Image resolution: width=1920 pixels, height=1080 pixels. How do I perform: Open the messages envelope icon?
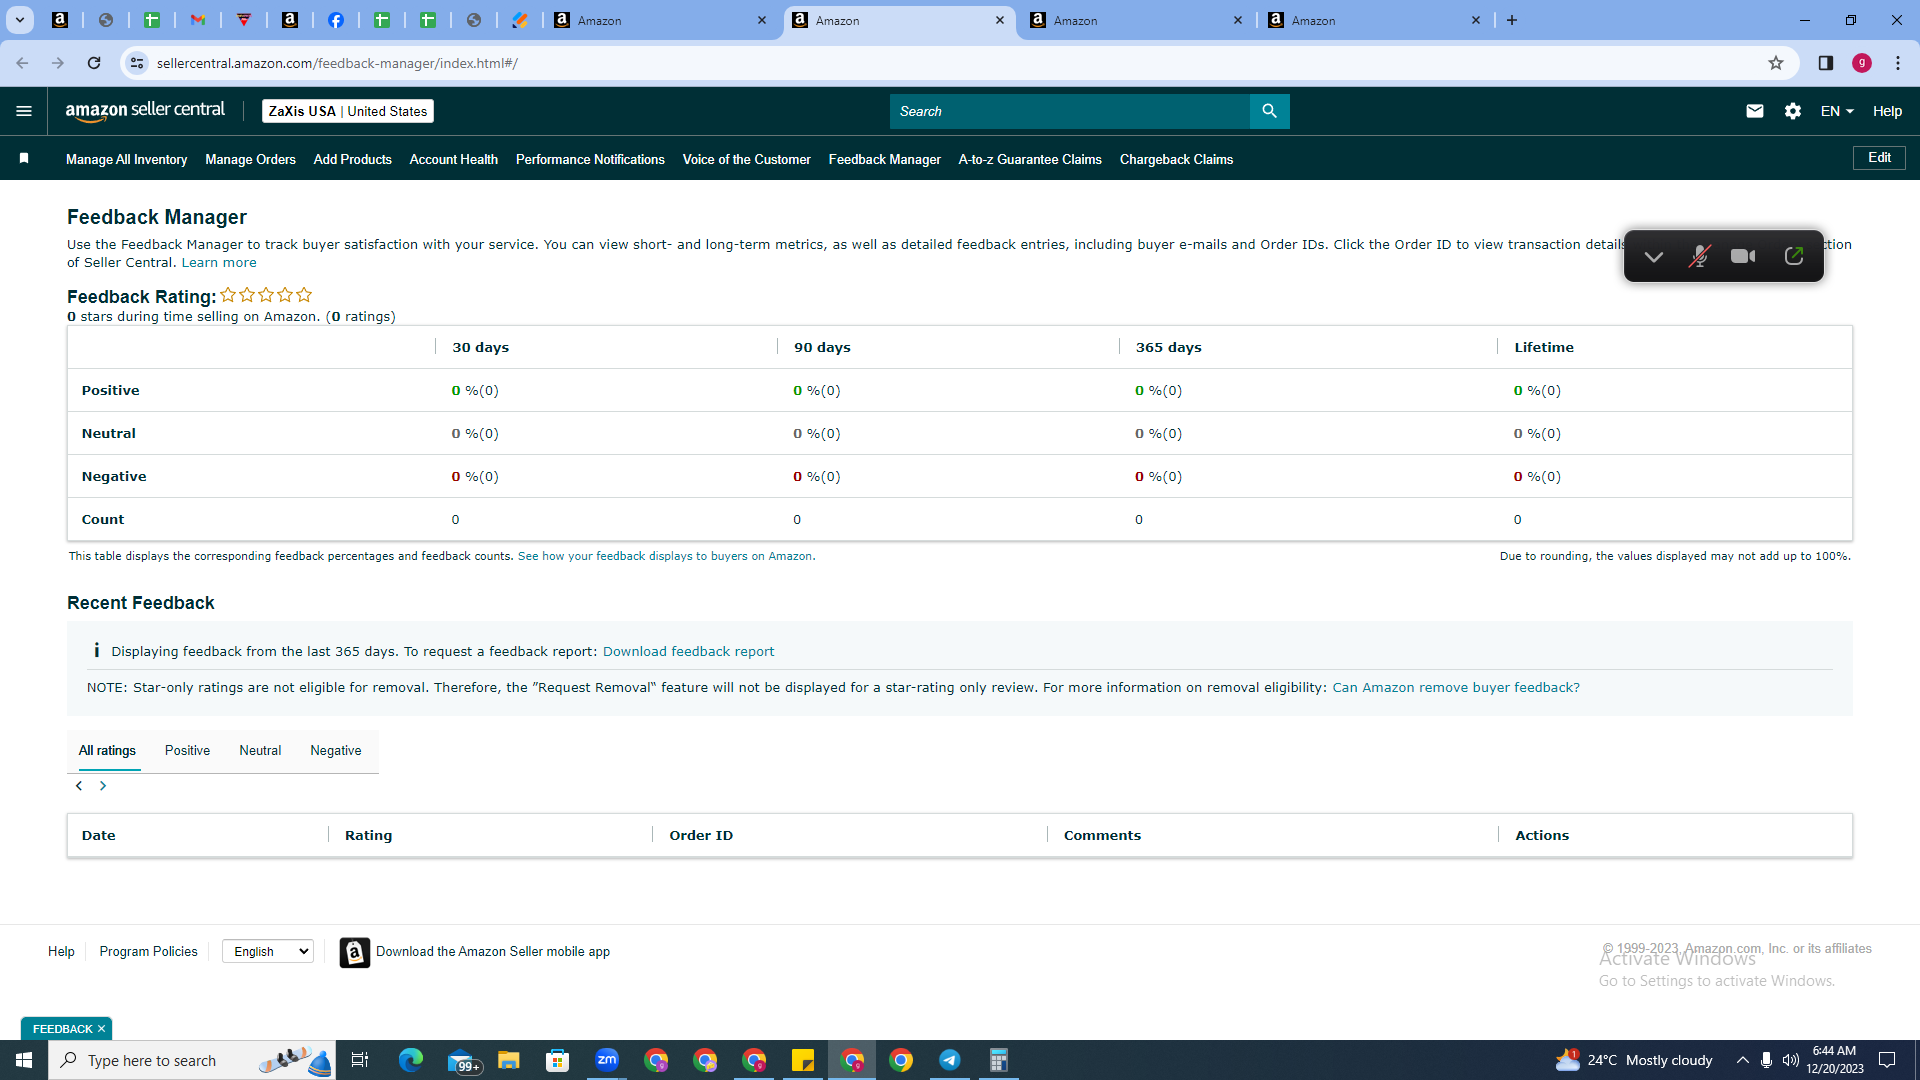1754,111
